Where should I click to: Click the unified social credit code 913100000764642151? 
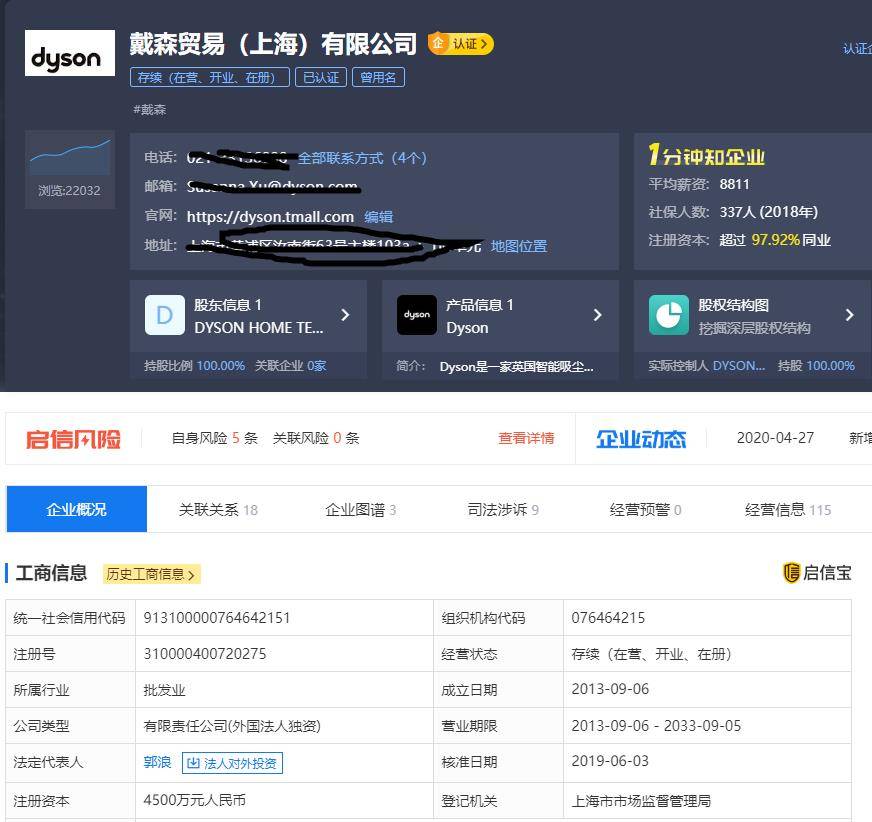[x=217, y=618]
